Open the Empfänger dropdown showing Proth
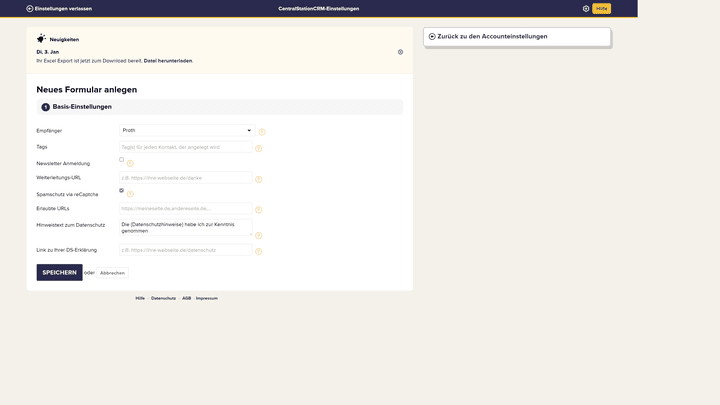This screenshot has height=405, width=720. tap(187, 130)
